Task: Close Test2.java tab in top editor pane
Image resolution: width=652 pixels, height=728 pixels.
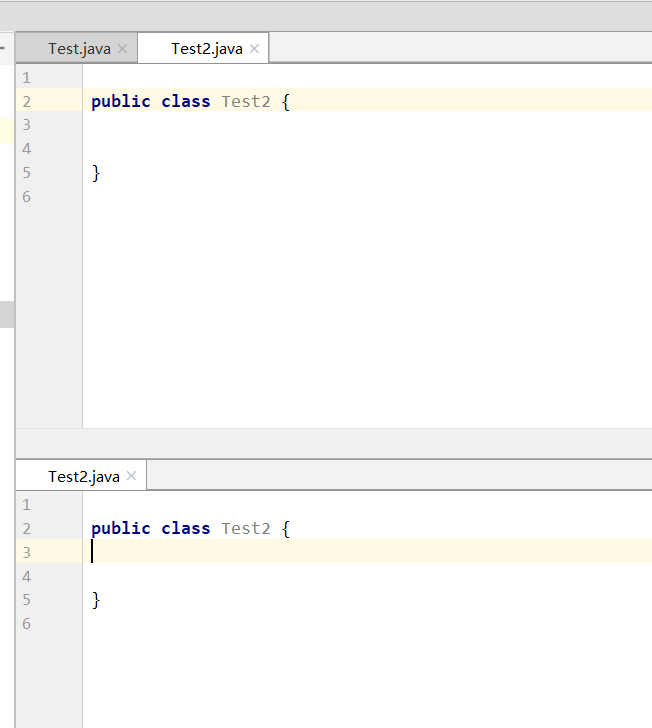Action: pyautogui.click(x=254, y=49)
